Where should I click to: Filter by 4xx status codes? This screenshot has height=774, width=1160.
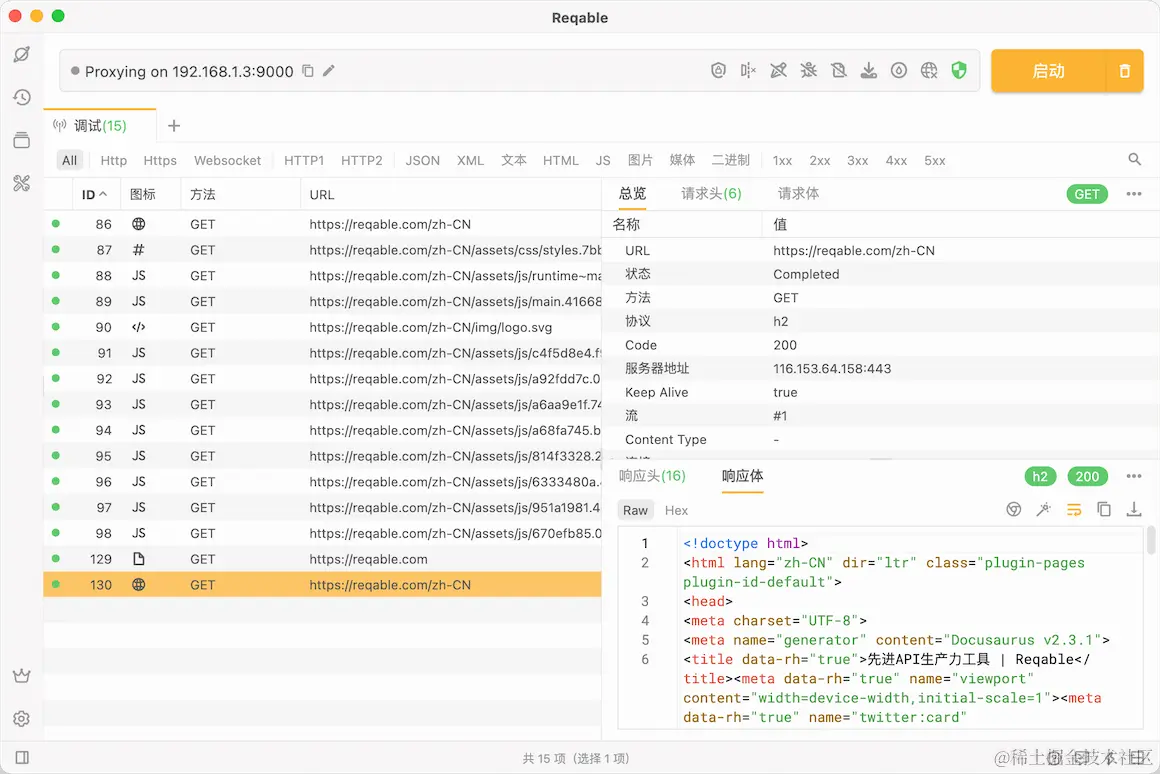tap(896, 161)
